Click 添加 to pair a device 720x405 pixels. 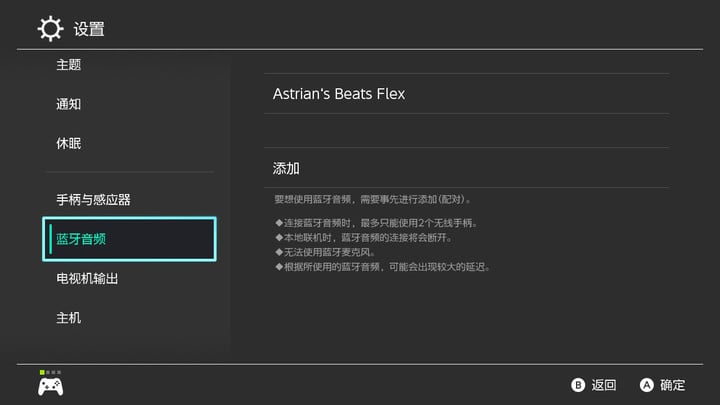467,168
